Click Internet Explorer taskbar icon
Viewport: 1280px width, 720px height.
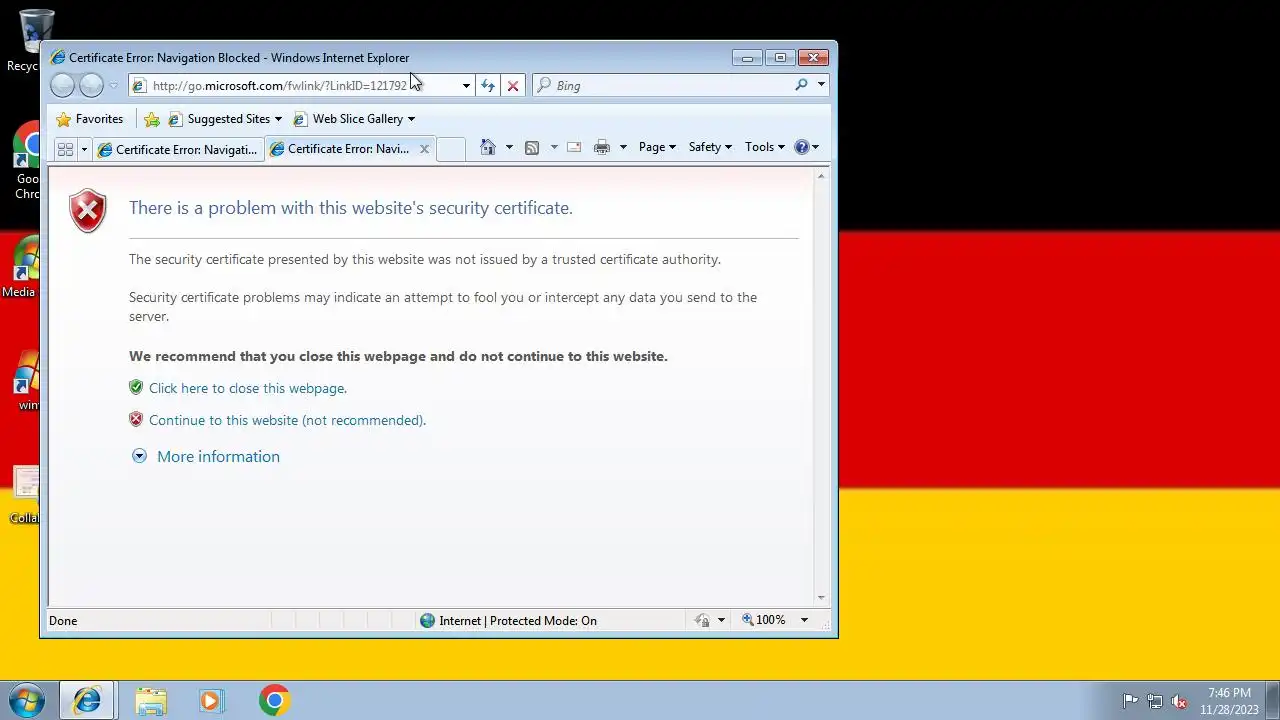coord(86,701)
